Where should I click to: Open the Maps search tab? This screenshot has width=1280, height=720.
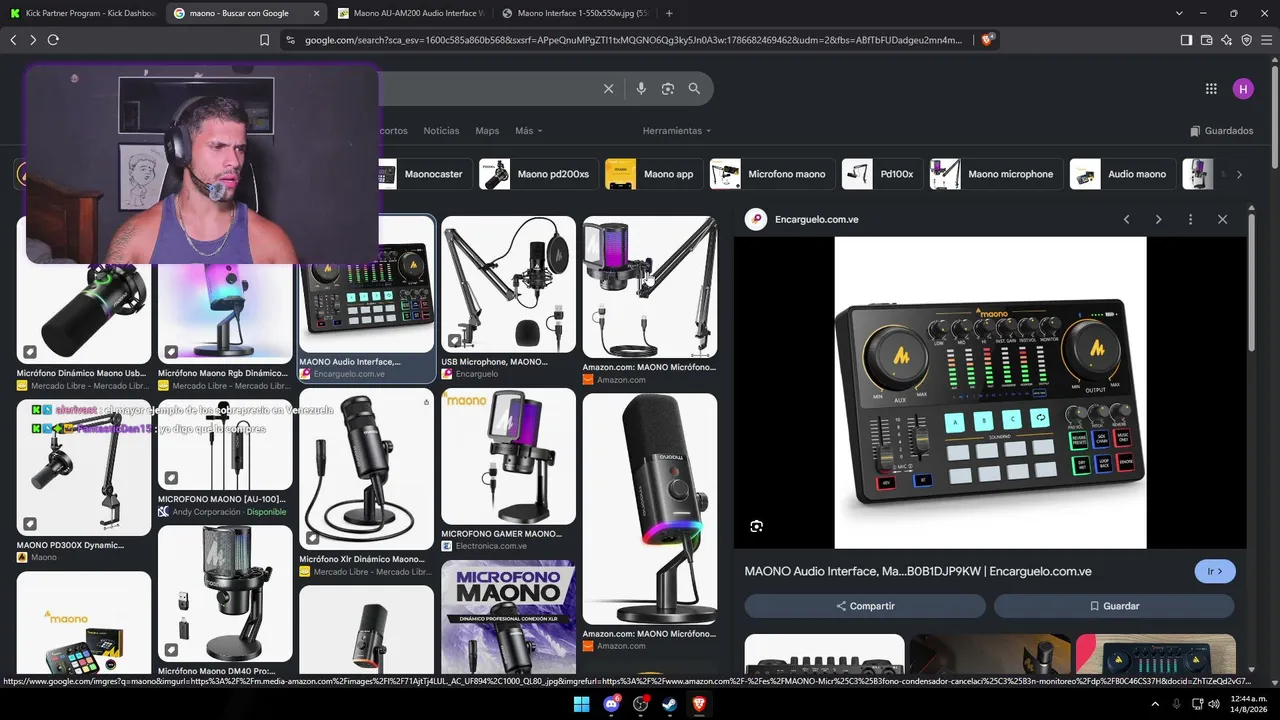pos(487,131)
